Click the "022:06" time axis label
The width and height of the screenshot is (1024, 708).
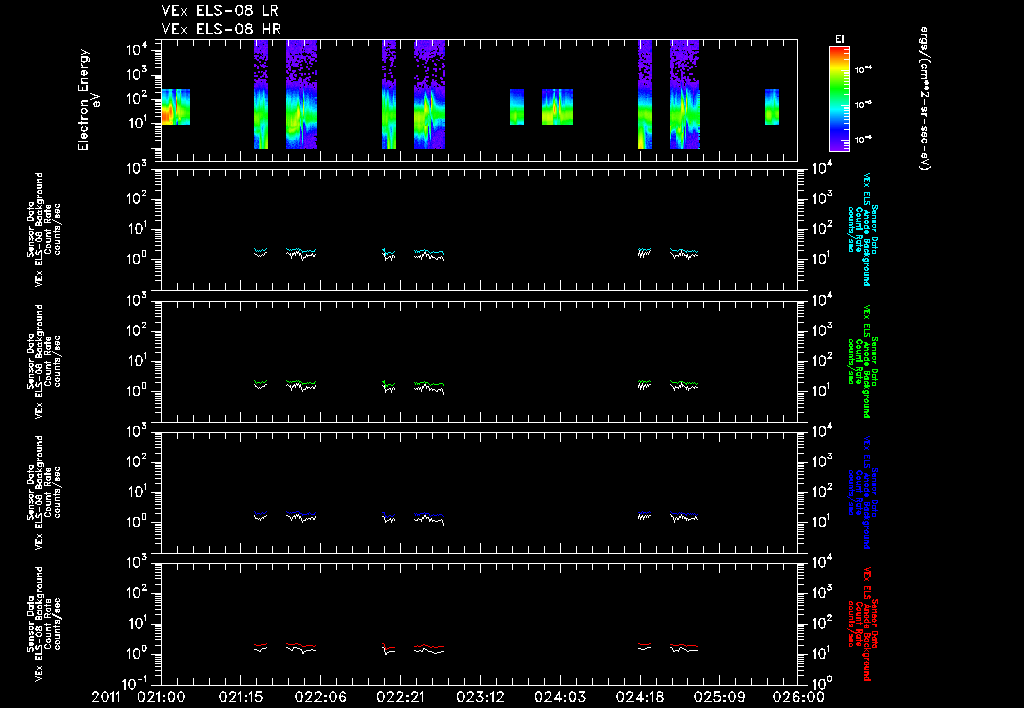[x=321, y=697]
